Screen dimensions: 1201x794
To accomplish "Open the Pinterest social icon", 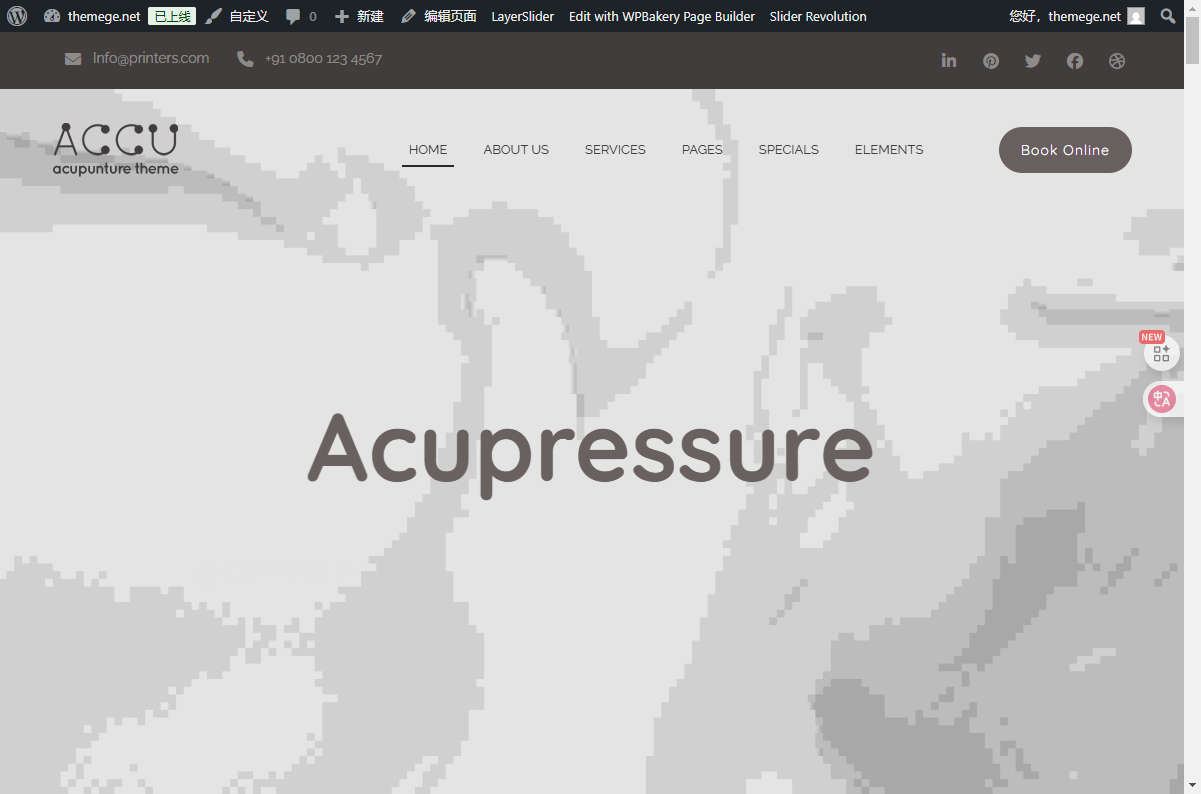I will pyautogui.click(x=991, y=60).
